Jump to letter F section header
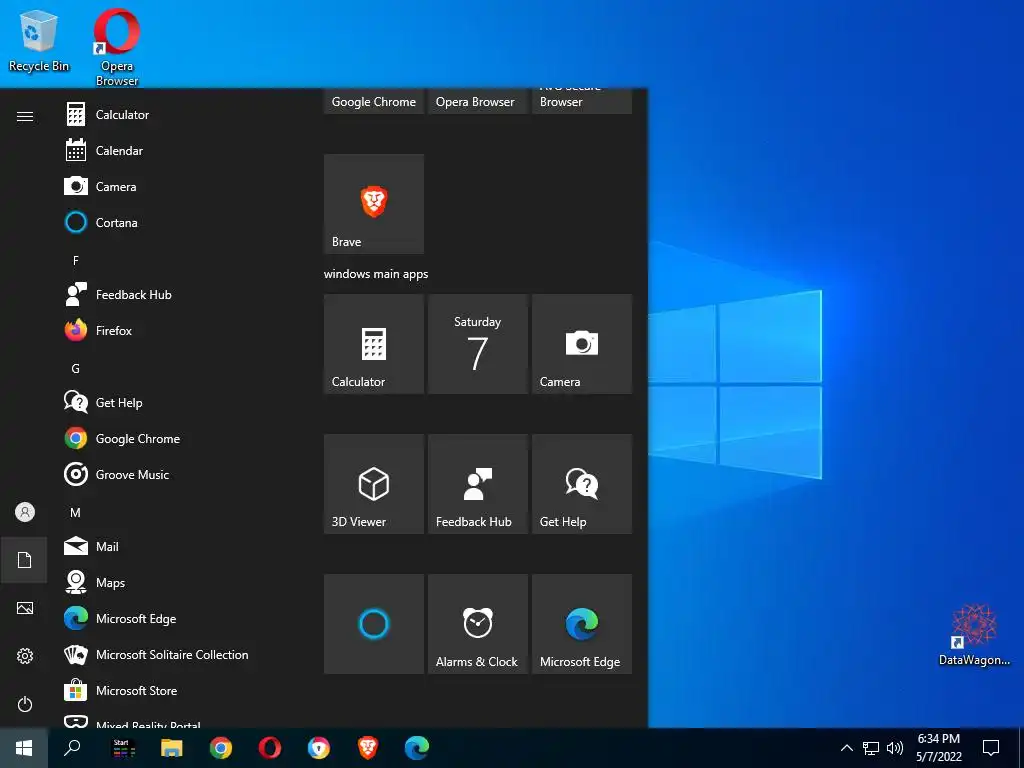 coord(76,261)
